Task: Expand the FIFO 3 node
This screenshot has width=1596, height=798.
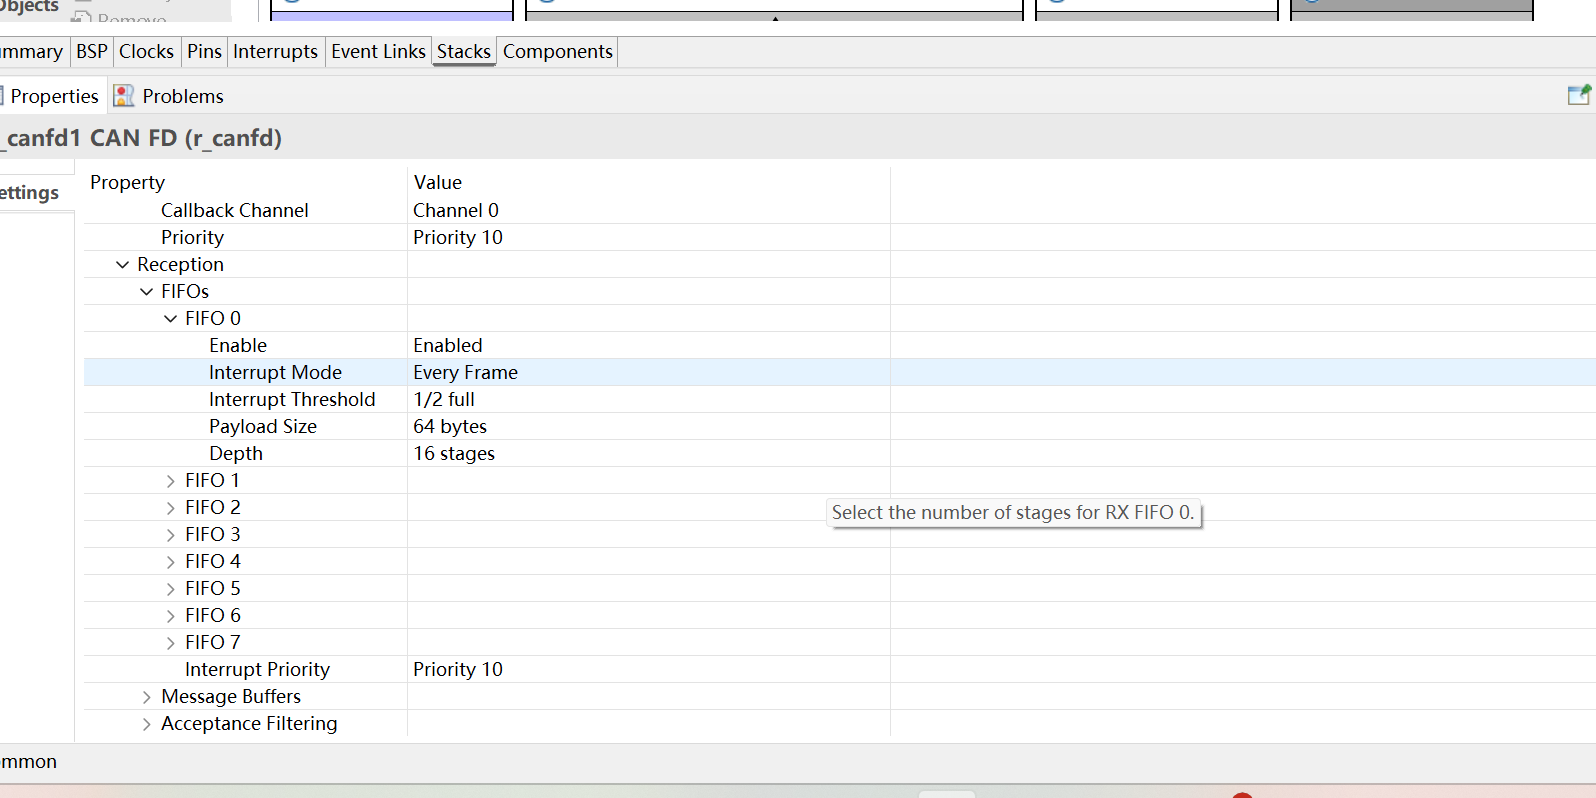Action: click(170, 535)
